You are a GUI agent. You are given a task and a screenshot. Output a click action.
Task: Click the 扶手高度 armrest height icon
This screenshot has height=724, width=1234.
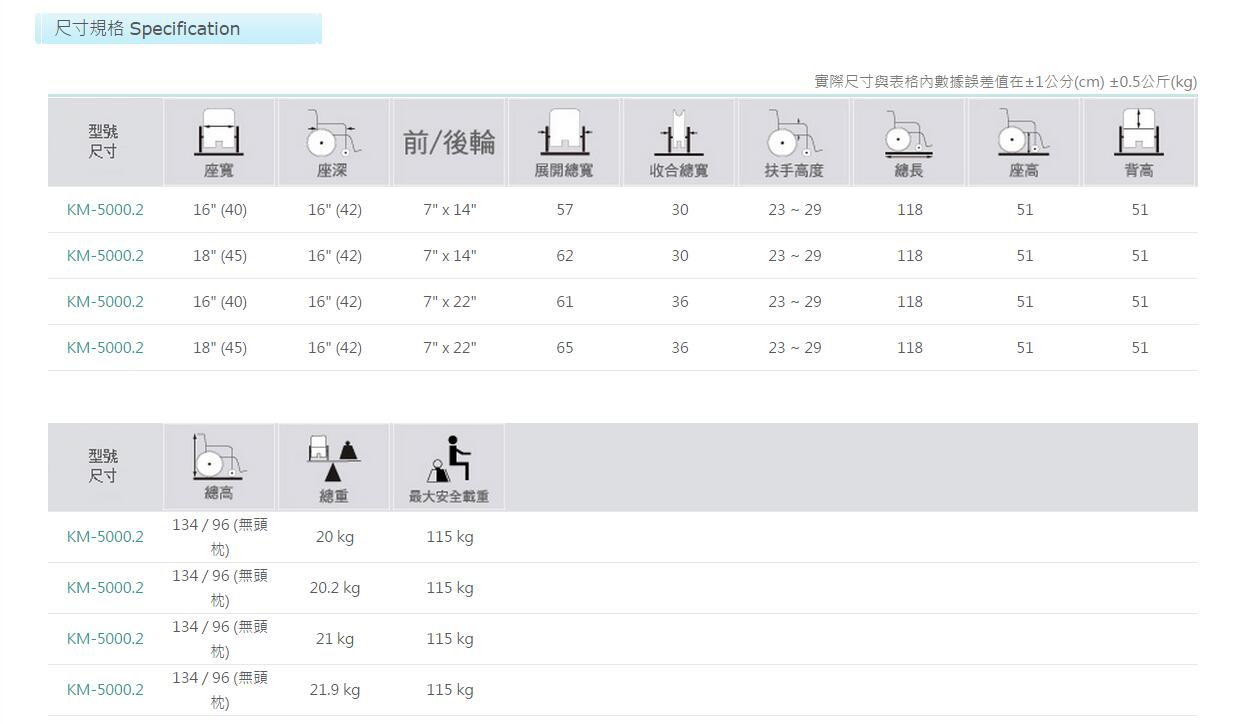794,135
